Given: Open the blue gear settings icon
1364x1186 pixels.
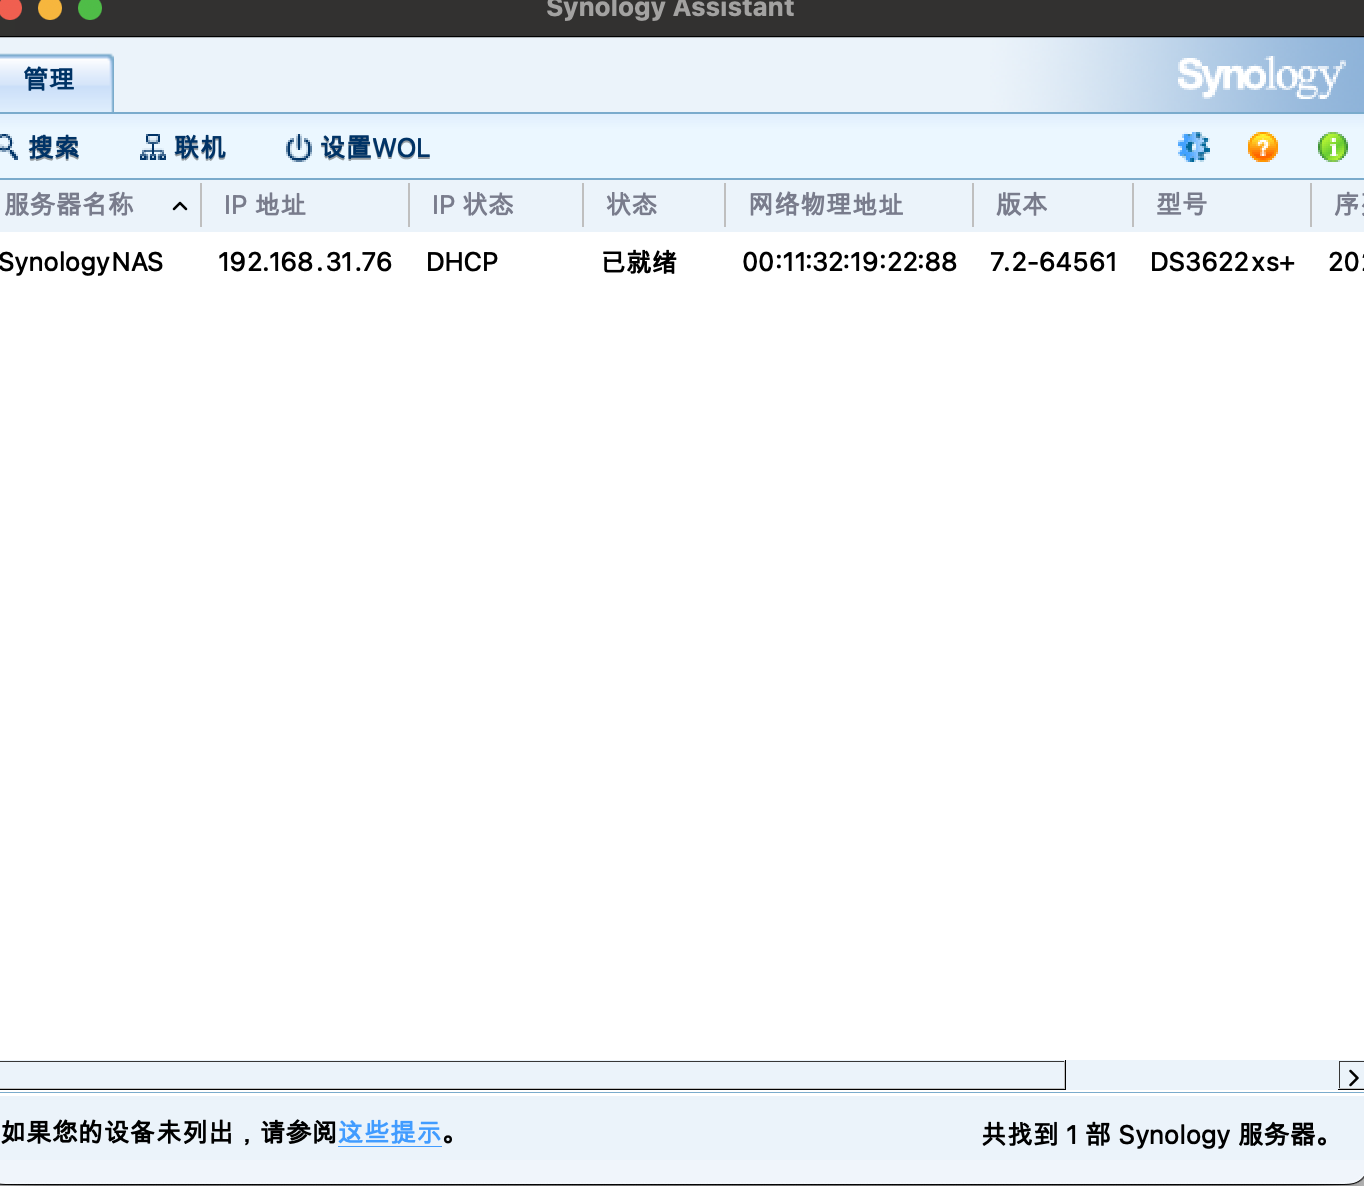Looking at the screenshot, I should click(1193, 148).
